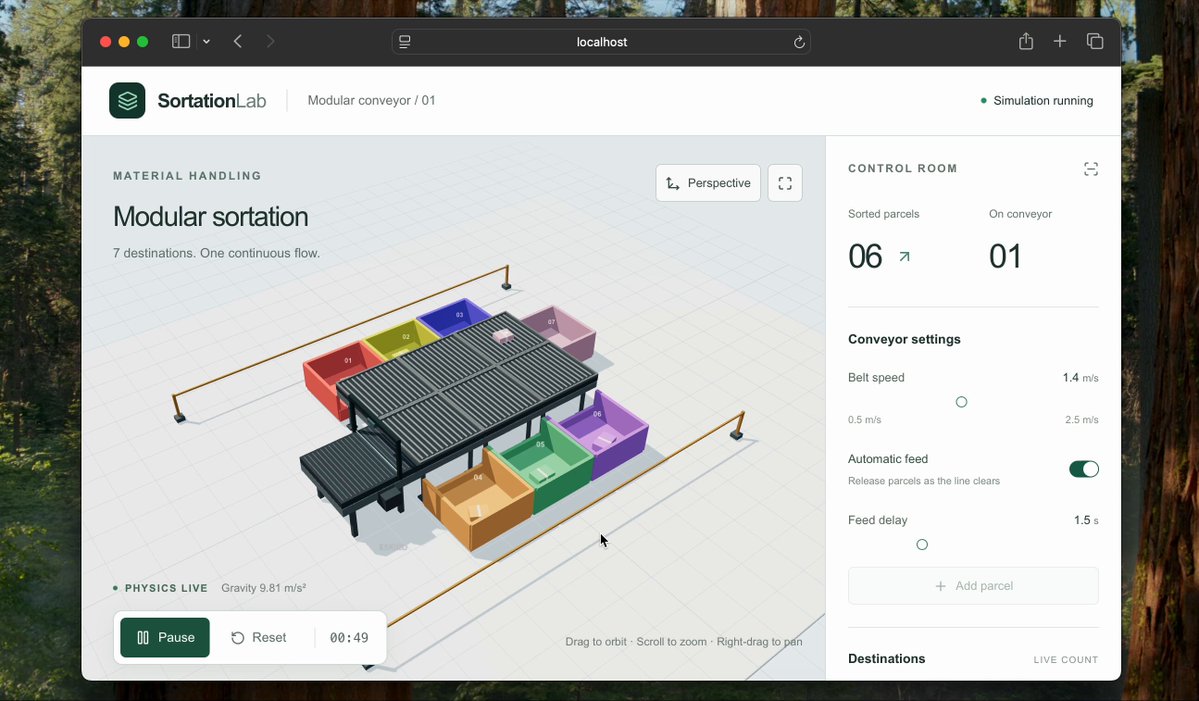Click the MATERIAL HANDLING label
1199x701 pixels.
[187, 176]
